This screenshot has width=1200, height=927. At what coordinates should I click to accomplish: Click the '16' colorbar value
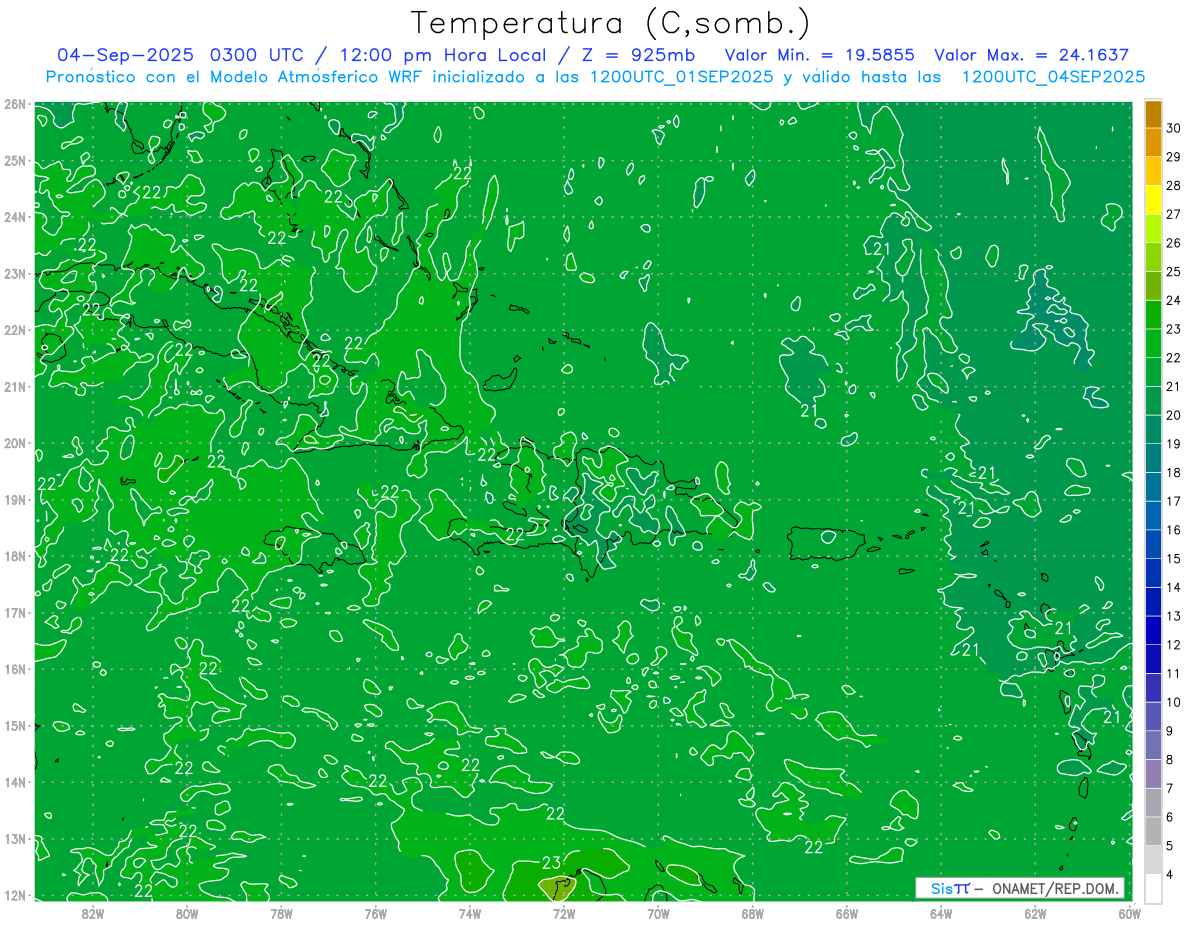[x=1174, y=530]
